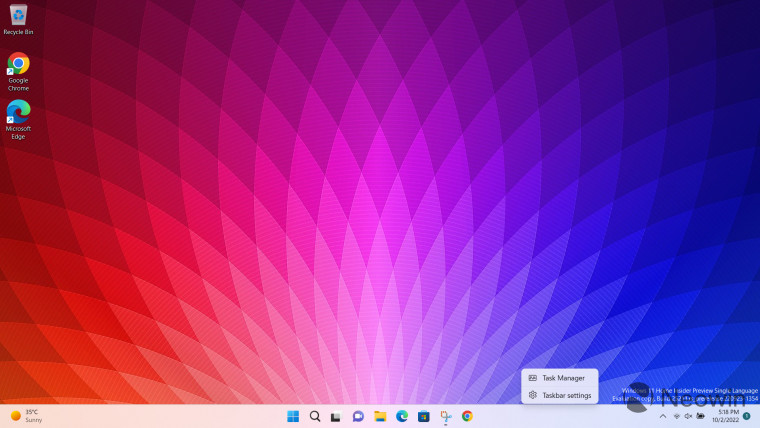Launch Google Chrome from the taskbar
The image size is (760, 428).
[467, 416]
